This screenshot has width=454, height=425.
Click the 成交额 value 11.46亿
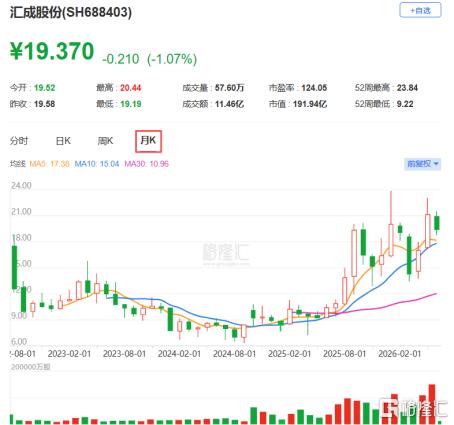tap(229, 104)
